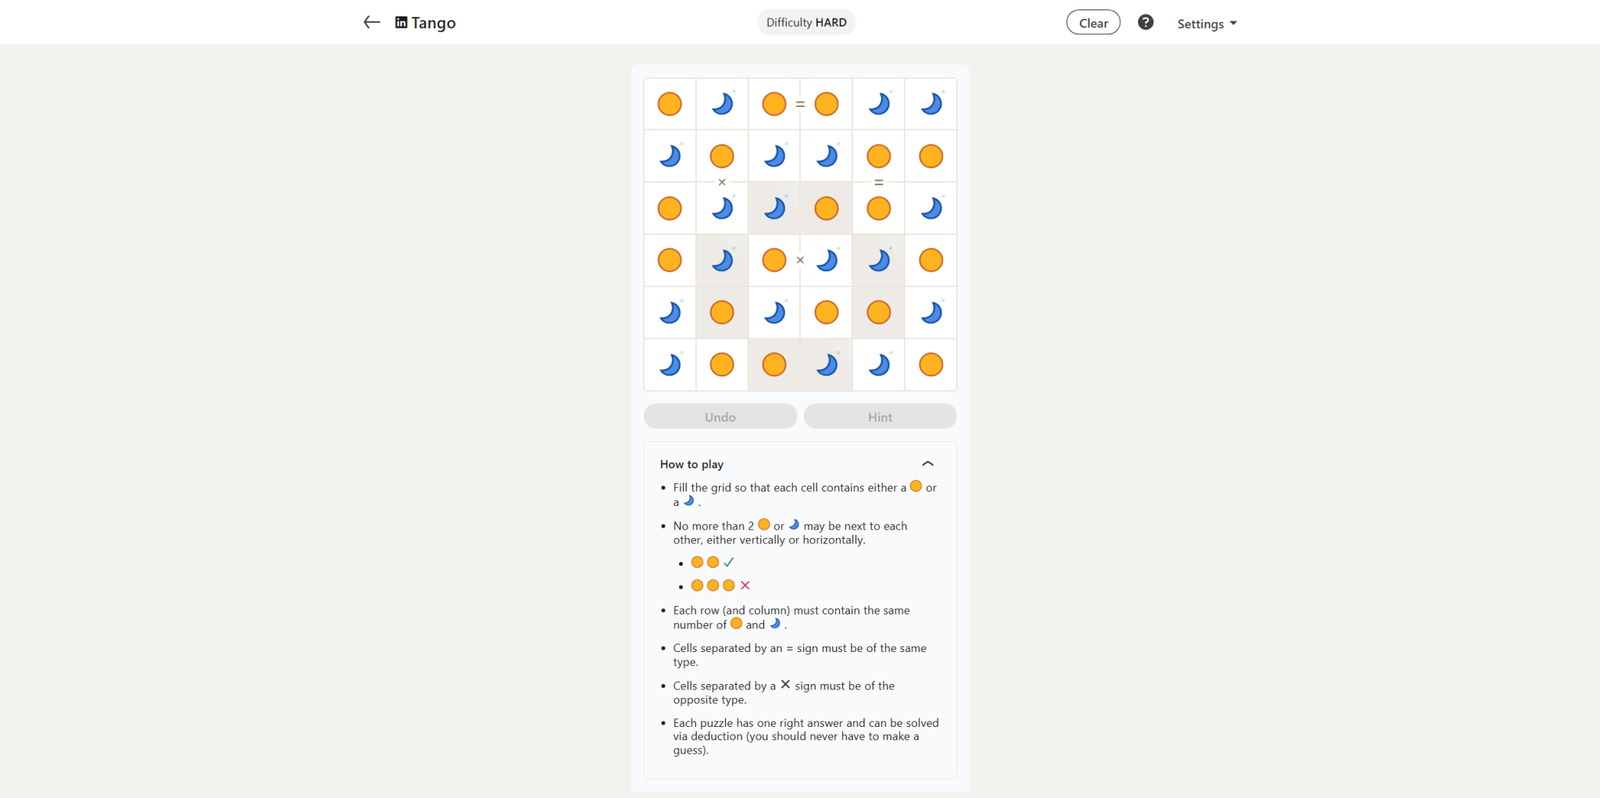
Task: Open the help question mark icon
Action: [x=1145, y=22]
